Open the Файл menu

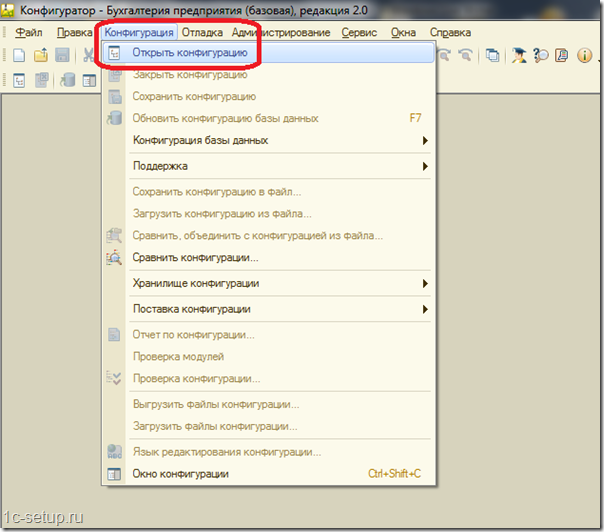pos(29,32)
